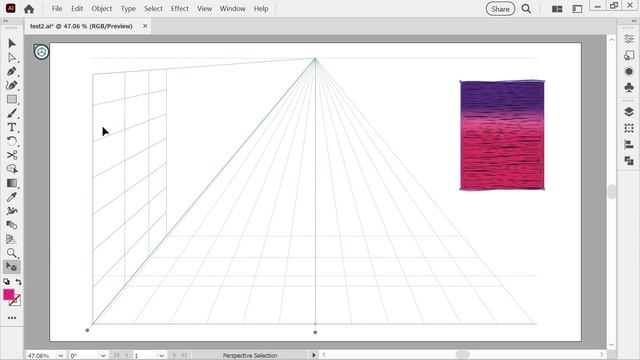The height and width of the screenshot is (360, 640).
Task: Select the Selection tool arrow
Action: (12, 43)
